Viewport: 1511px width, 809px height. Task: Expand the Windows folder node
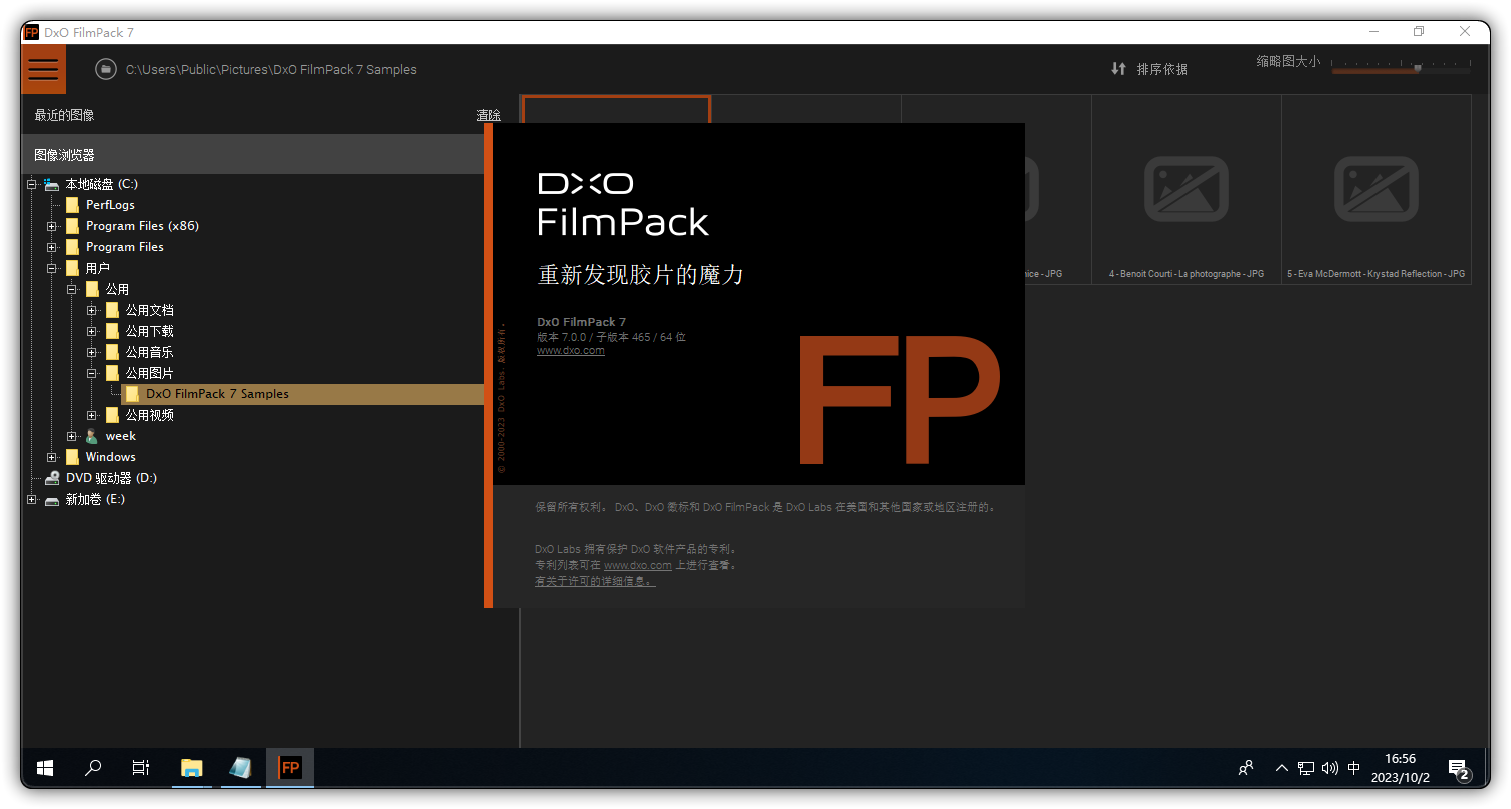point(52,457)
